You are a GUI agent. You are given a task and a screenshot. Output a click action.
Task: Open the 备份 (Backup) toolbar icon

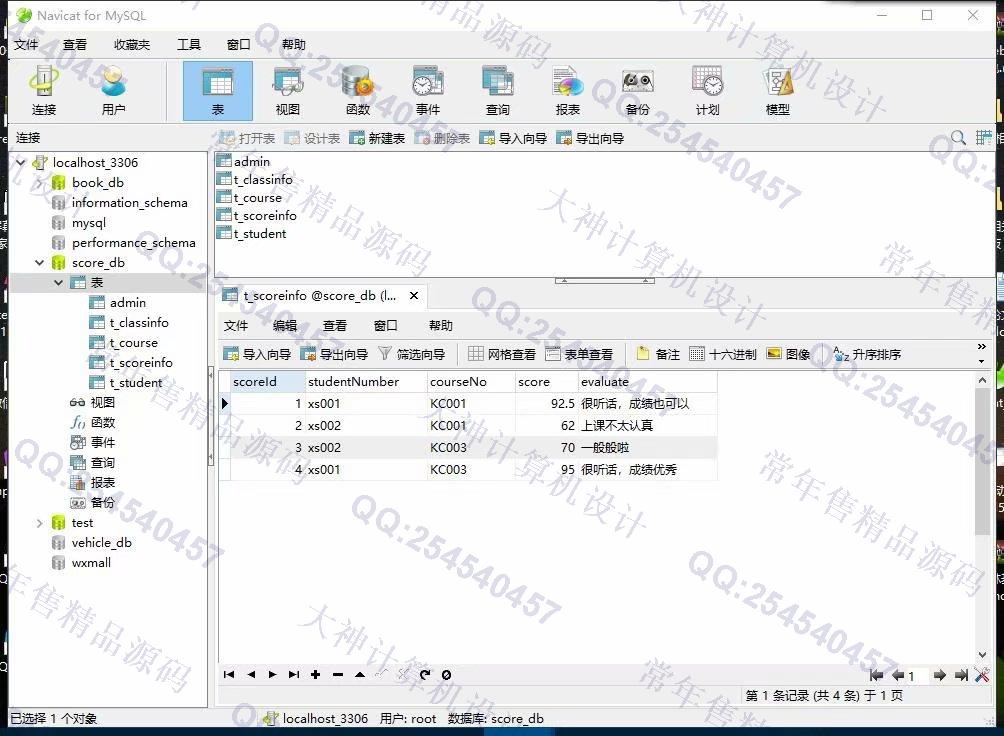[x=638, y=91]
